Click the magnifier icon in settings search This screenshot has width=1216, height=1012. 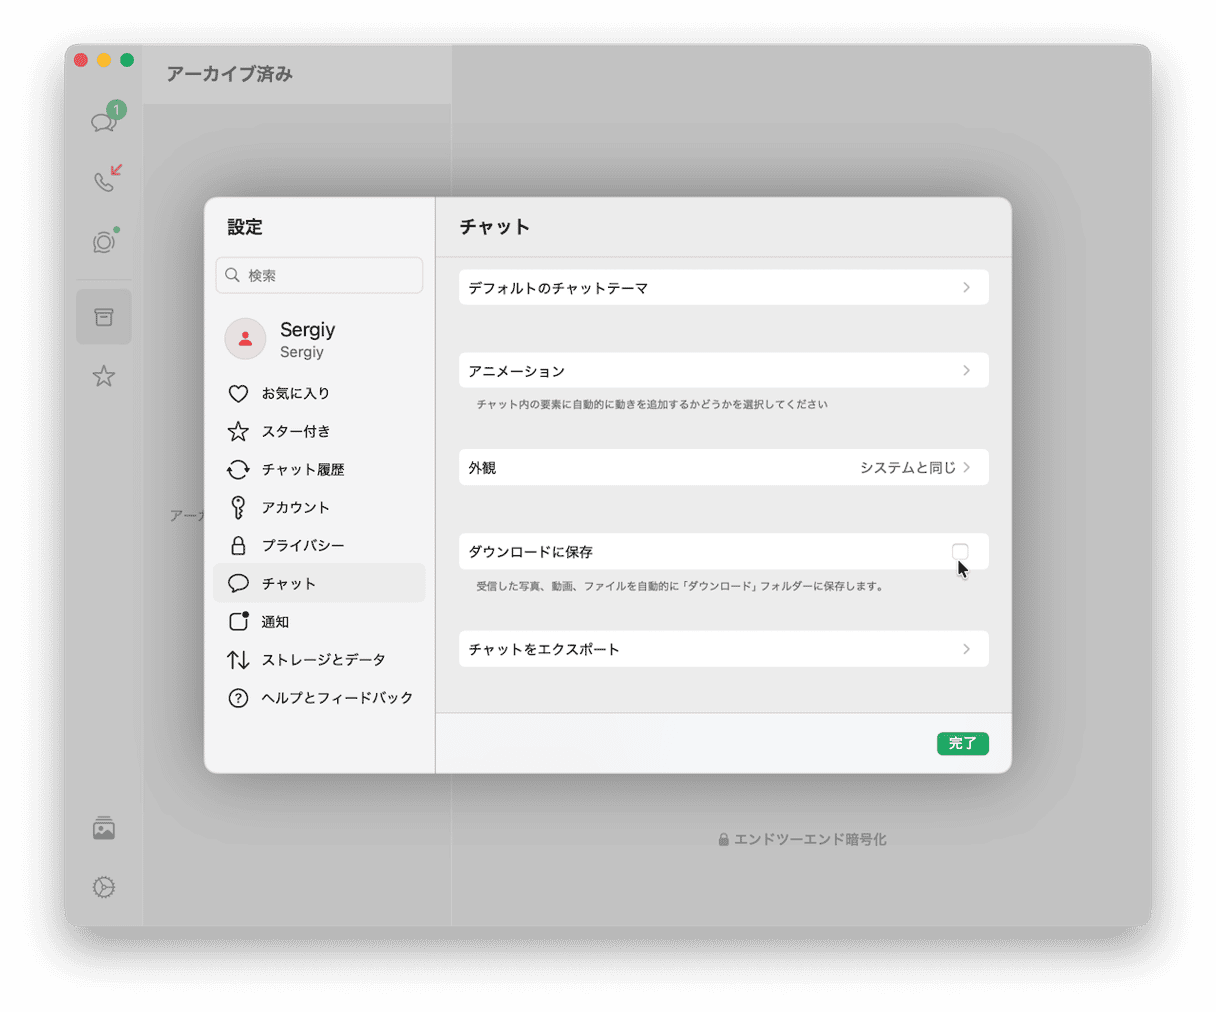(x=232, y=275)
